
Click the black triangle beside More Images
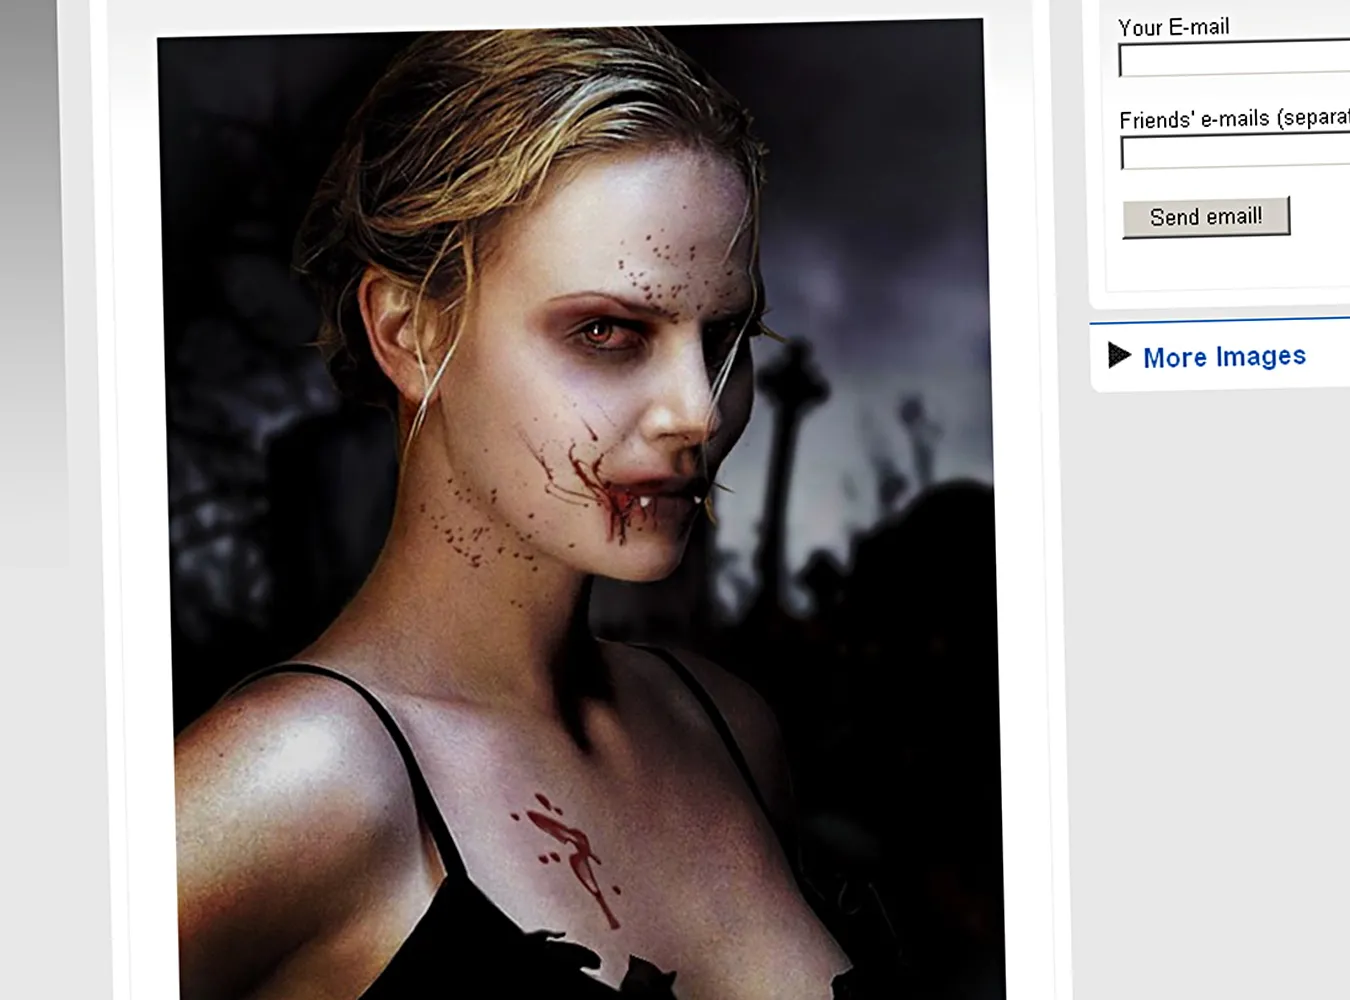1119,355
